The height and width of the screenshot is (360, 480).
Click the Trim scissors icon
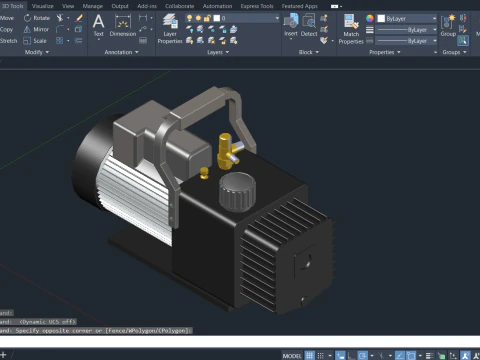click(x=60, y=18)
